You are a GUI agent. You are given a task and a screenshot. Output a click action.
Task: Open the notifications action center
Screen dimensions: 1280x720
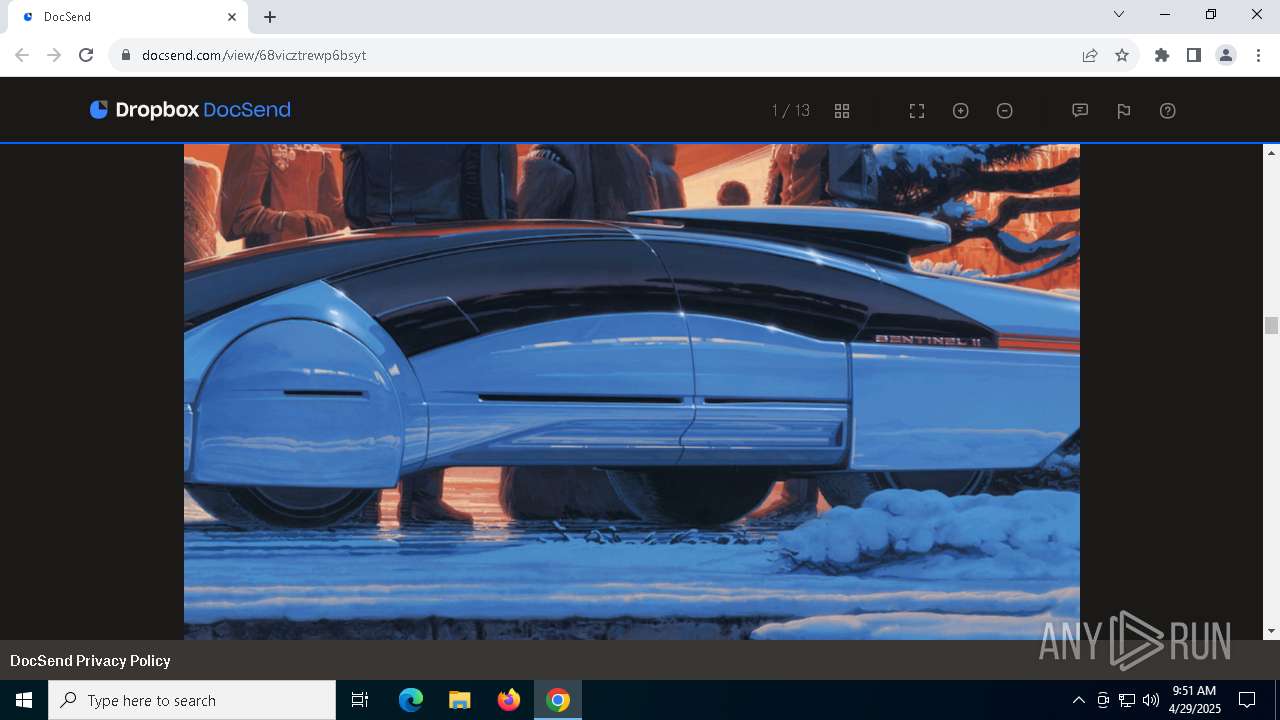coord(1247,700)
